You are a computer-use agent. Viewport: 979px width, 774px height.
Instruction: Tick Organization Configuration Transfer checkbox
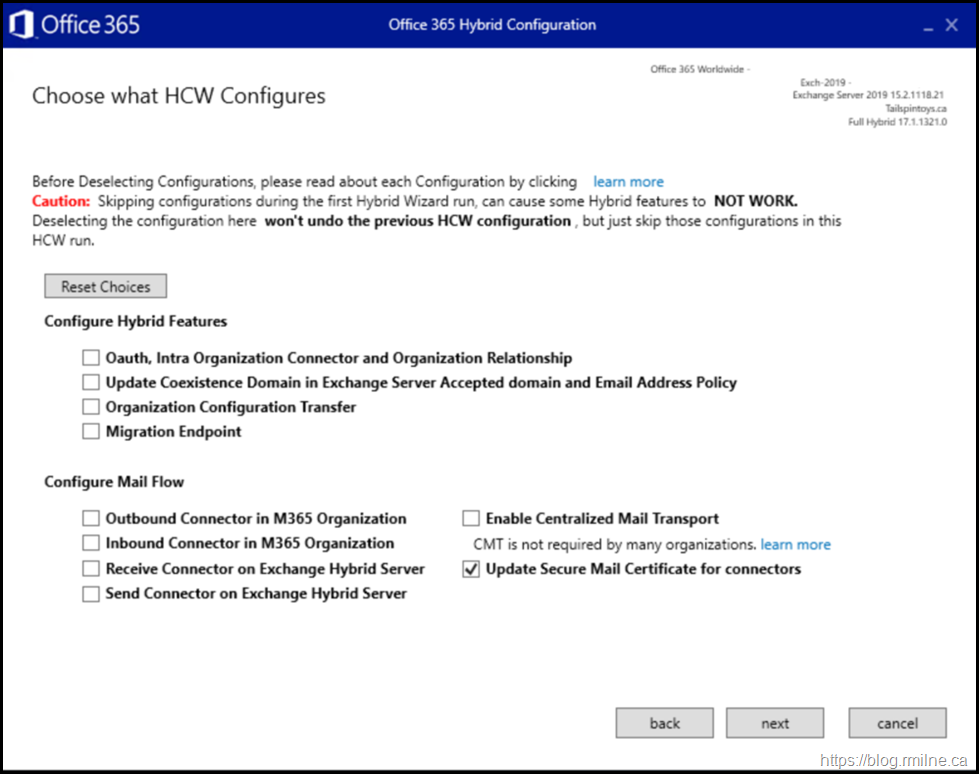click(91, 407)
